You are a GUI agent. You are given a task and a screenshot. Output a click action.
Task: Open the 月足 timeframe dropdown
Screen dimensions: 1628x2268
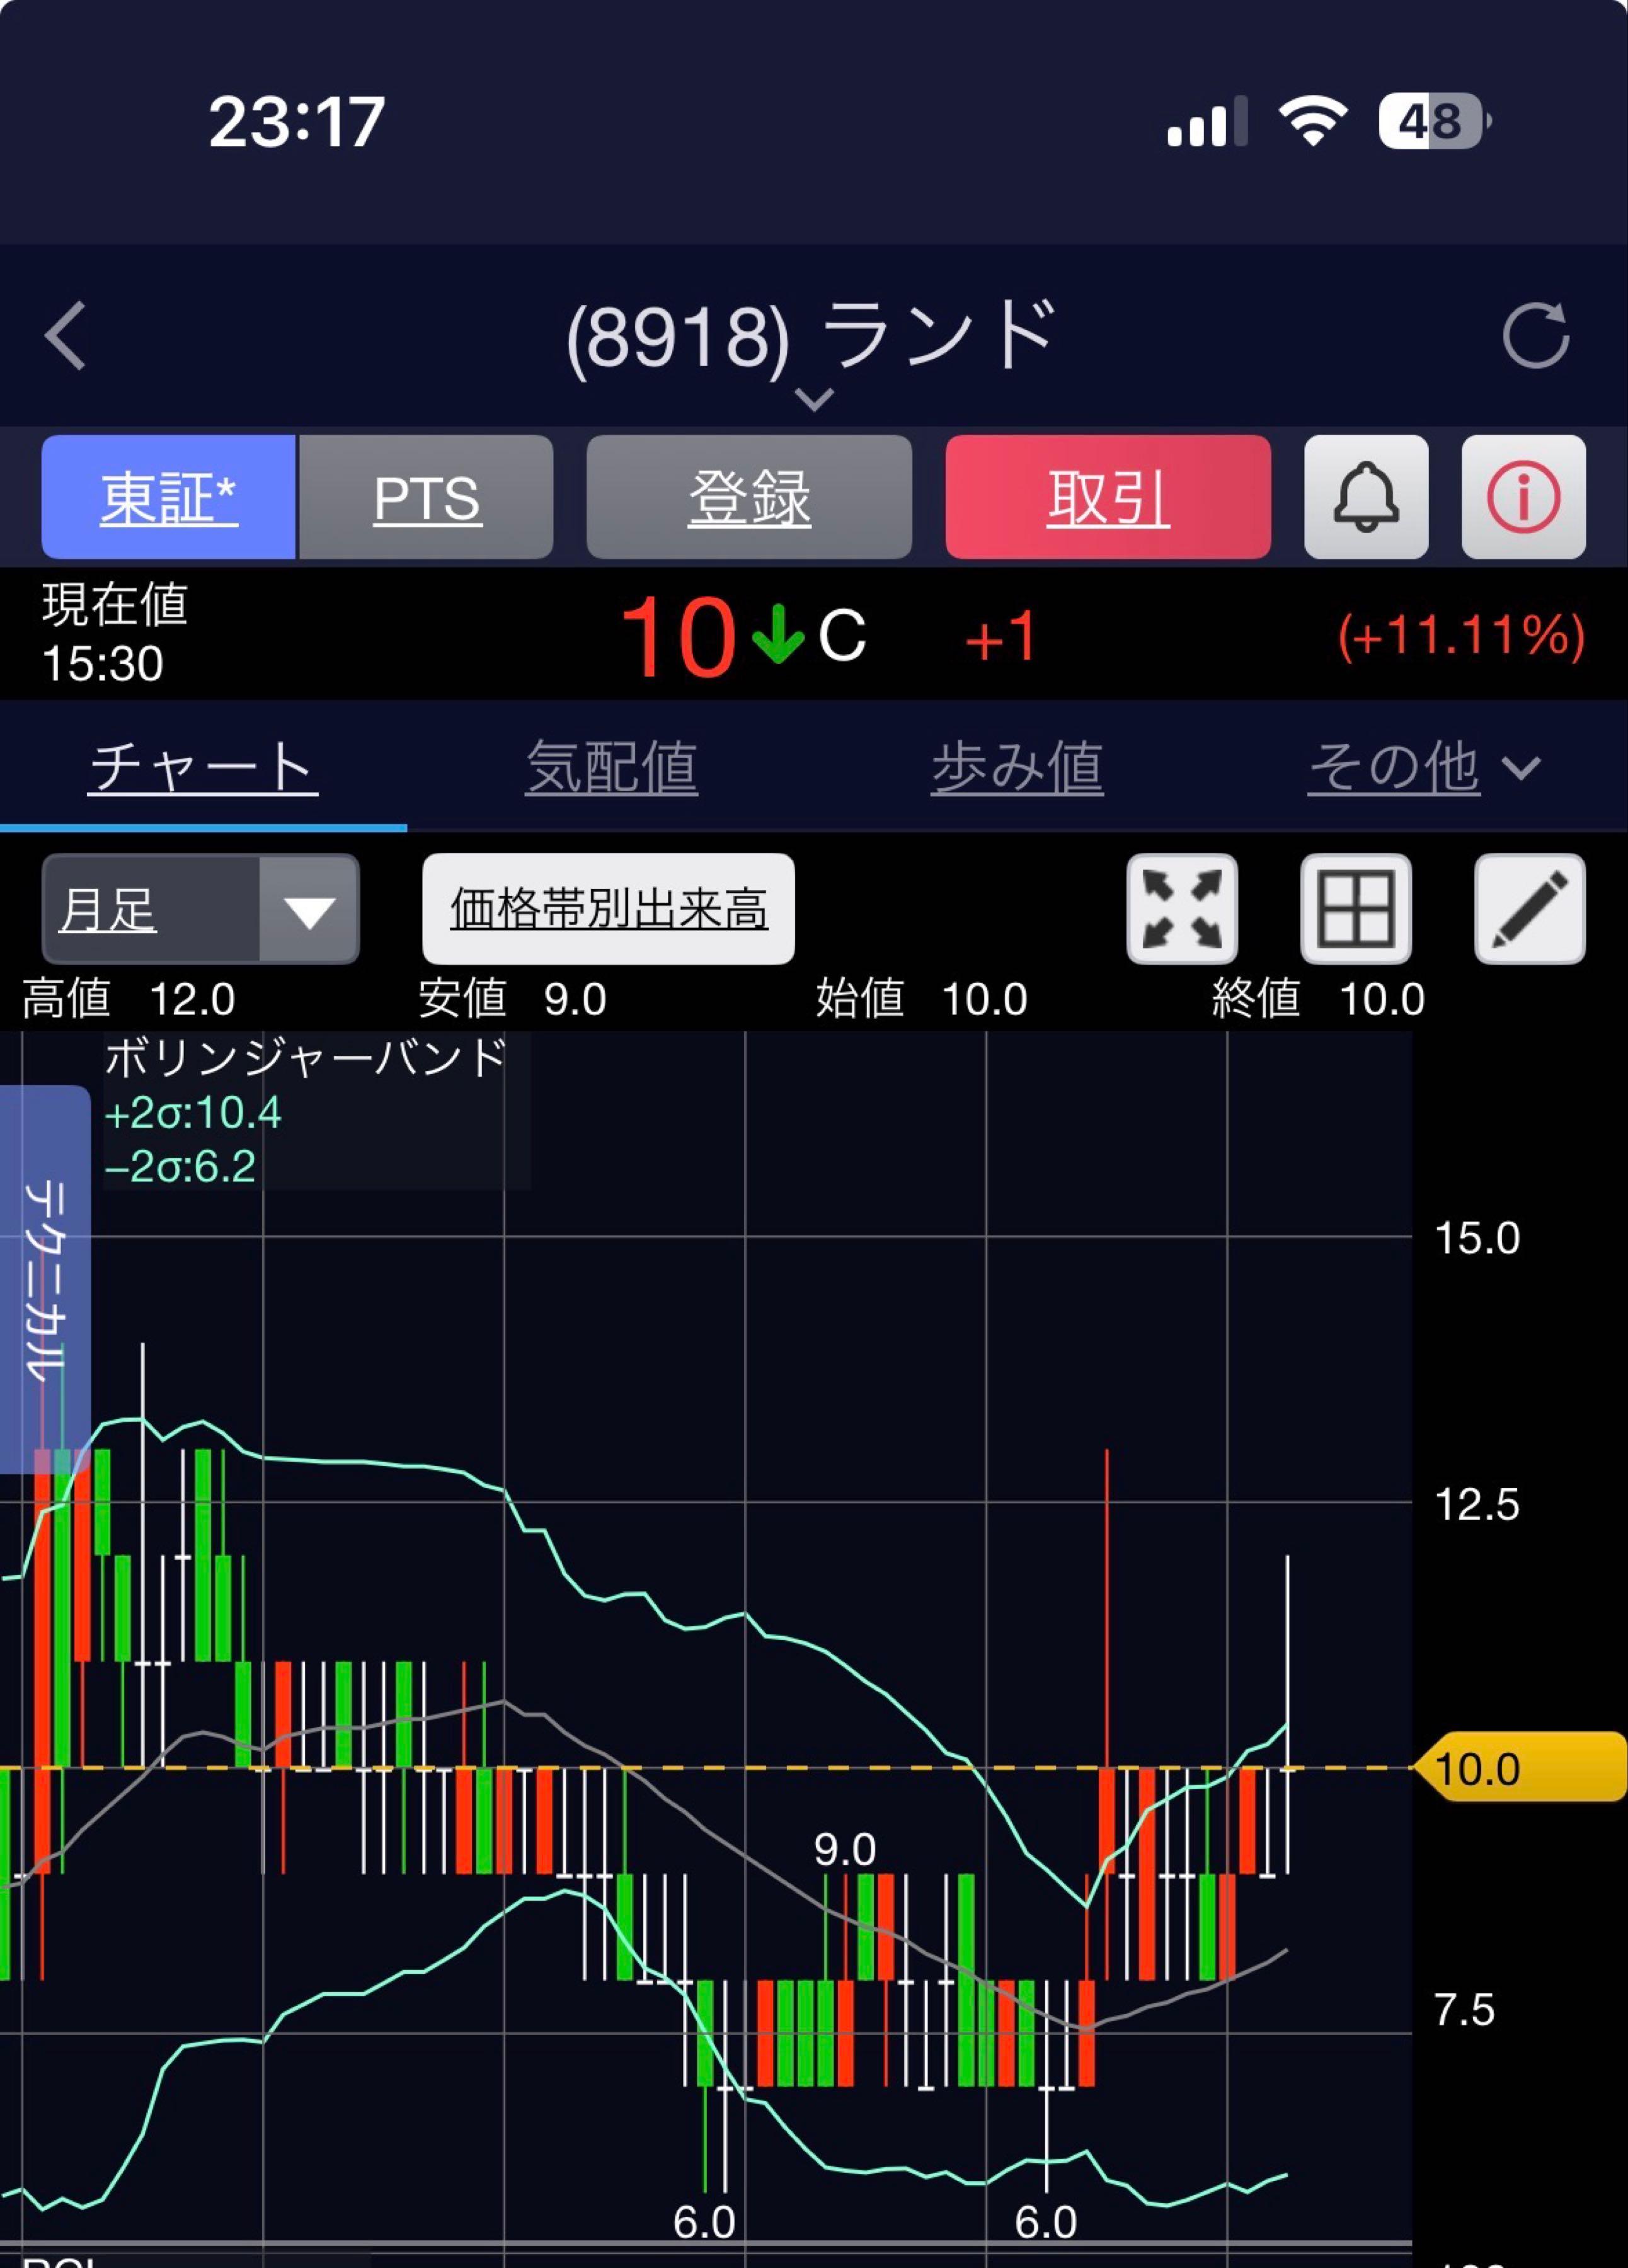[200, 909]
